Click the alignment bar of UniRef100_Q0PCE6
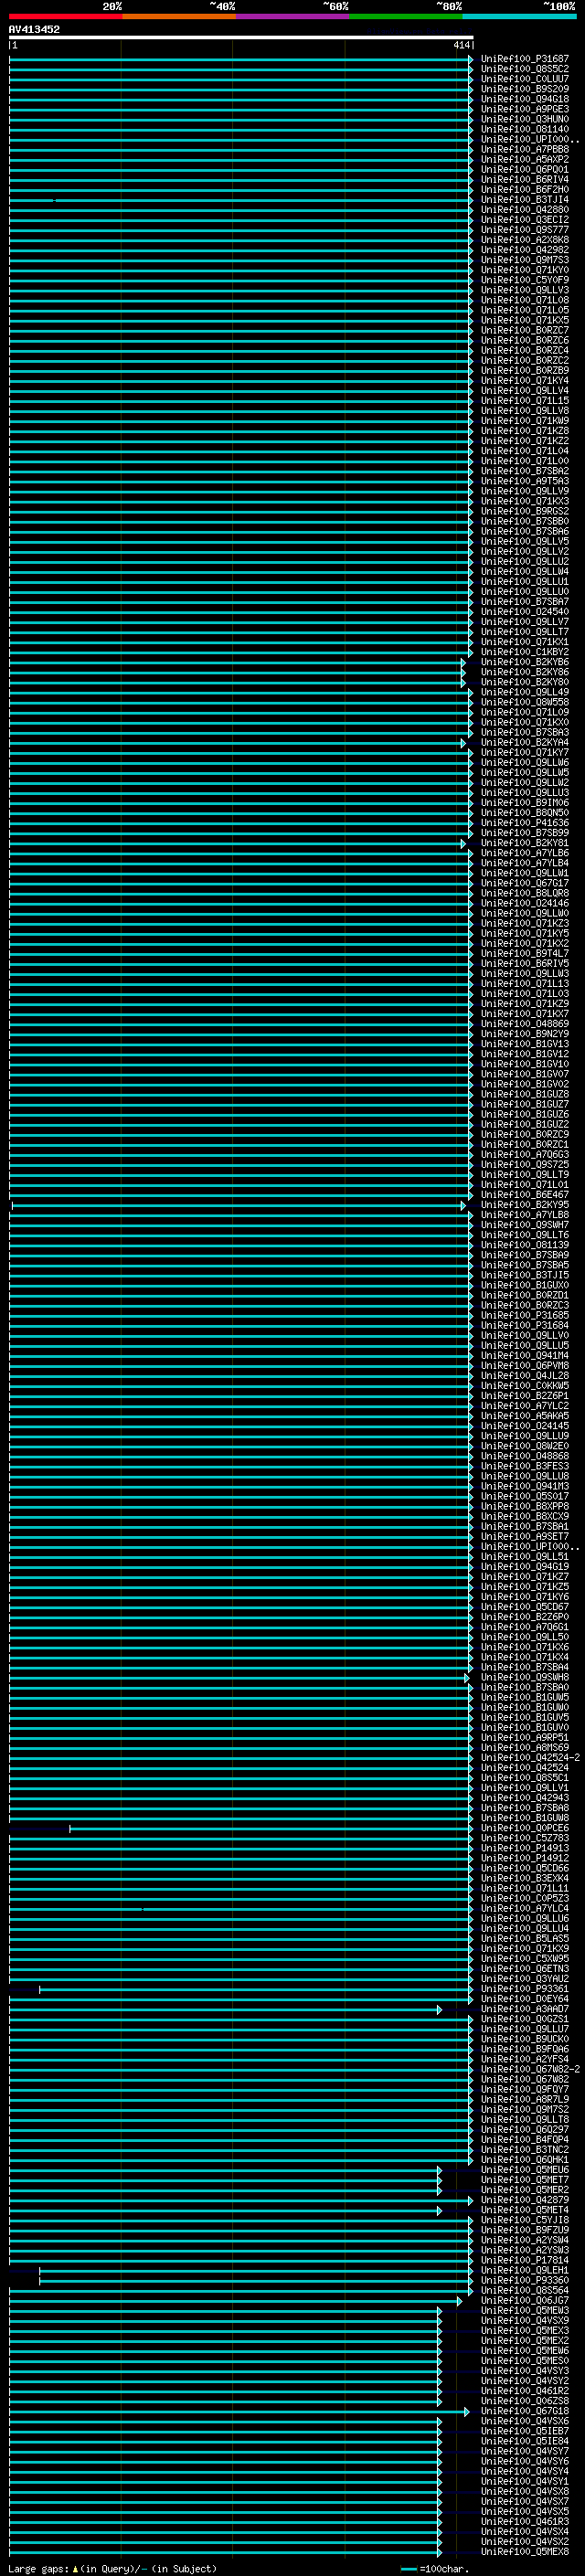This screenshot has height=2576, width=585. coord(270,1828)
